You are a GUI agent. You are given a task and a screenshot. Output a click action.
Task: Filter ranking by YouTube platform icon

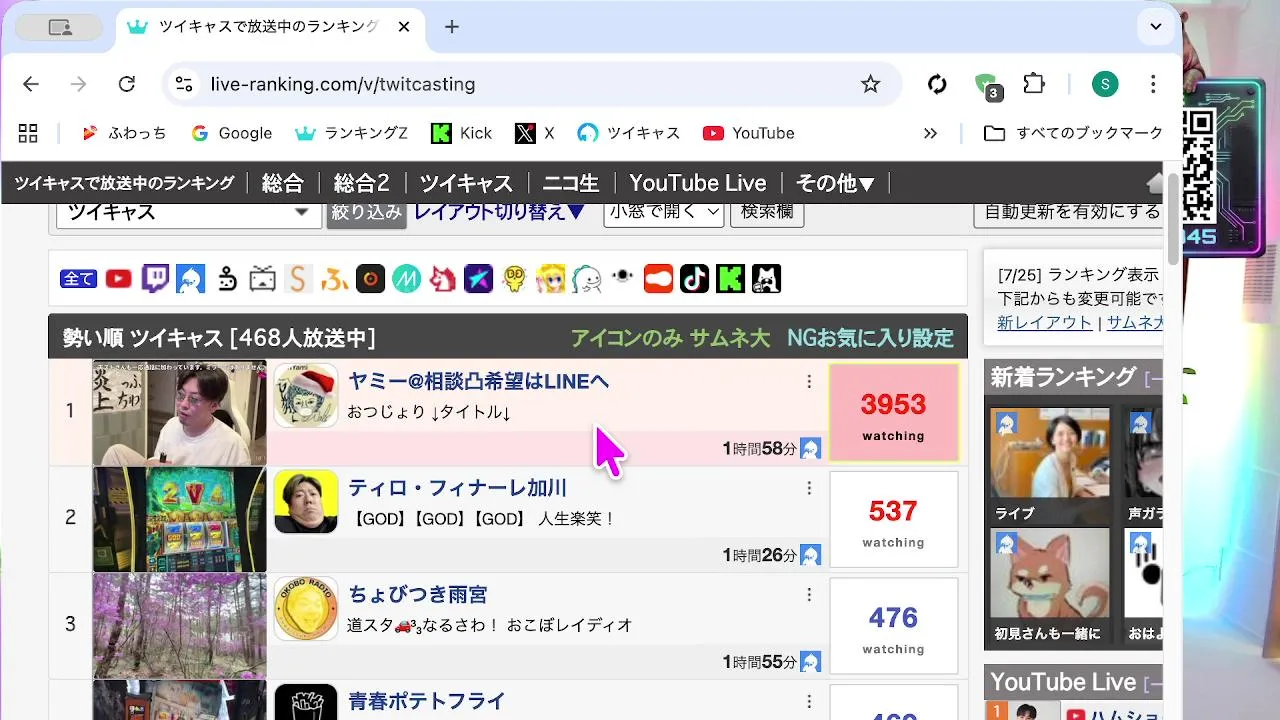(119, 279)
